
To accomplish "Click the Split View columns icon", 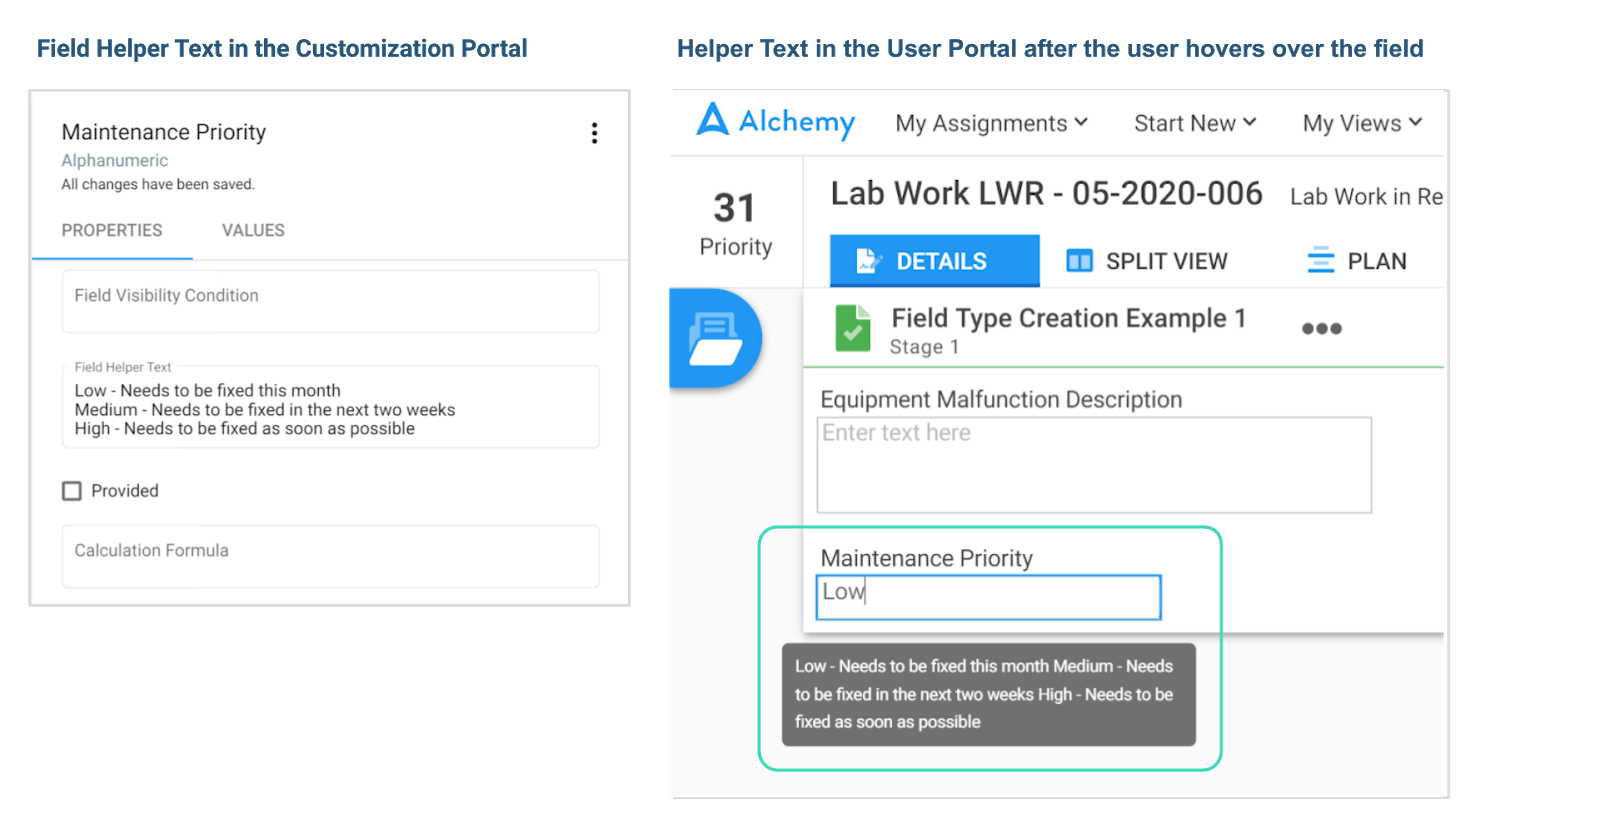I will click(1079, 261).
